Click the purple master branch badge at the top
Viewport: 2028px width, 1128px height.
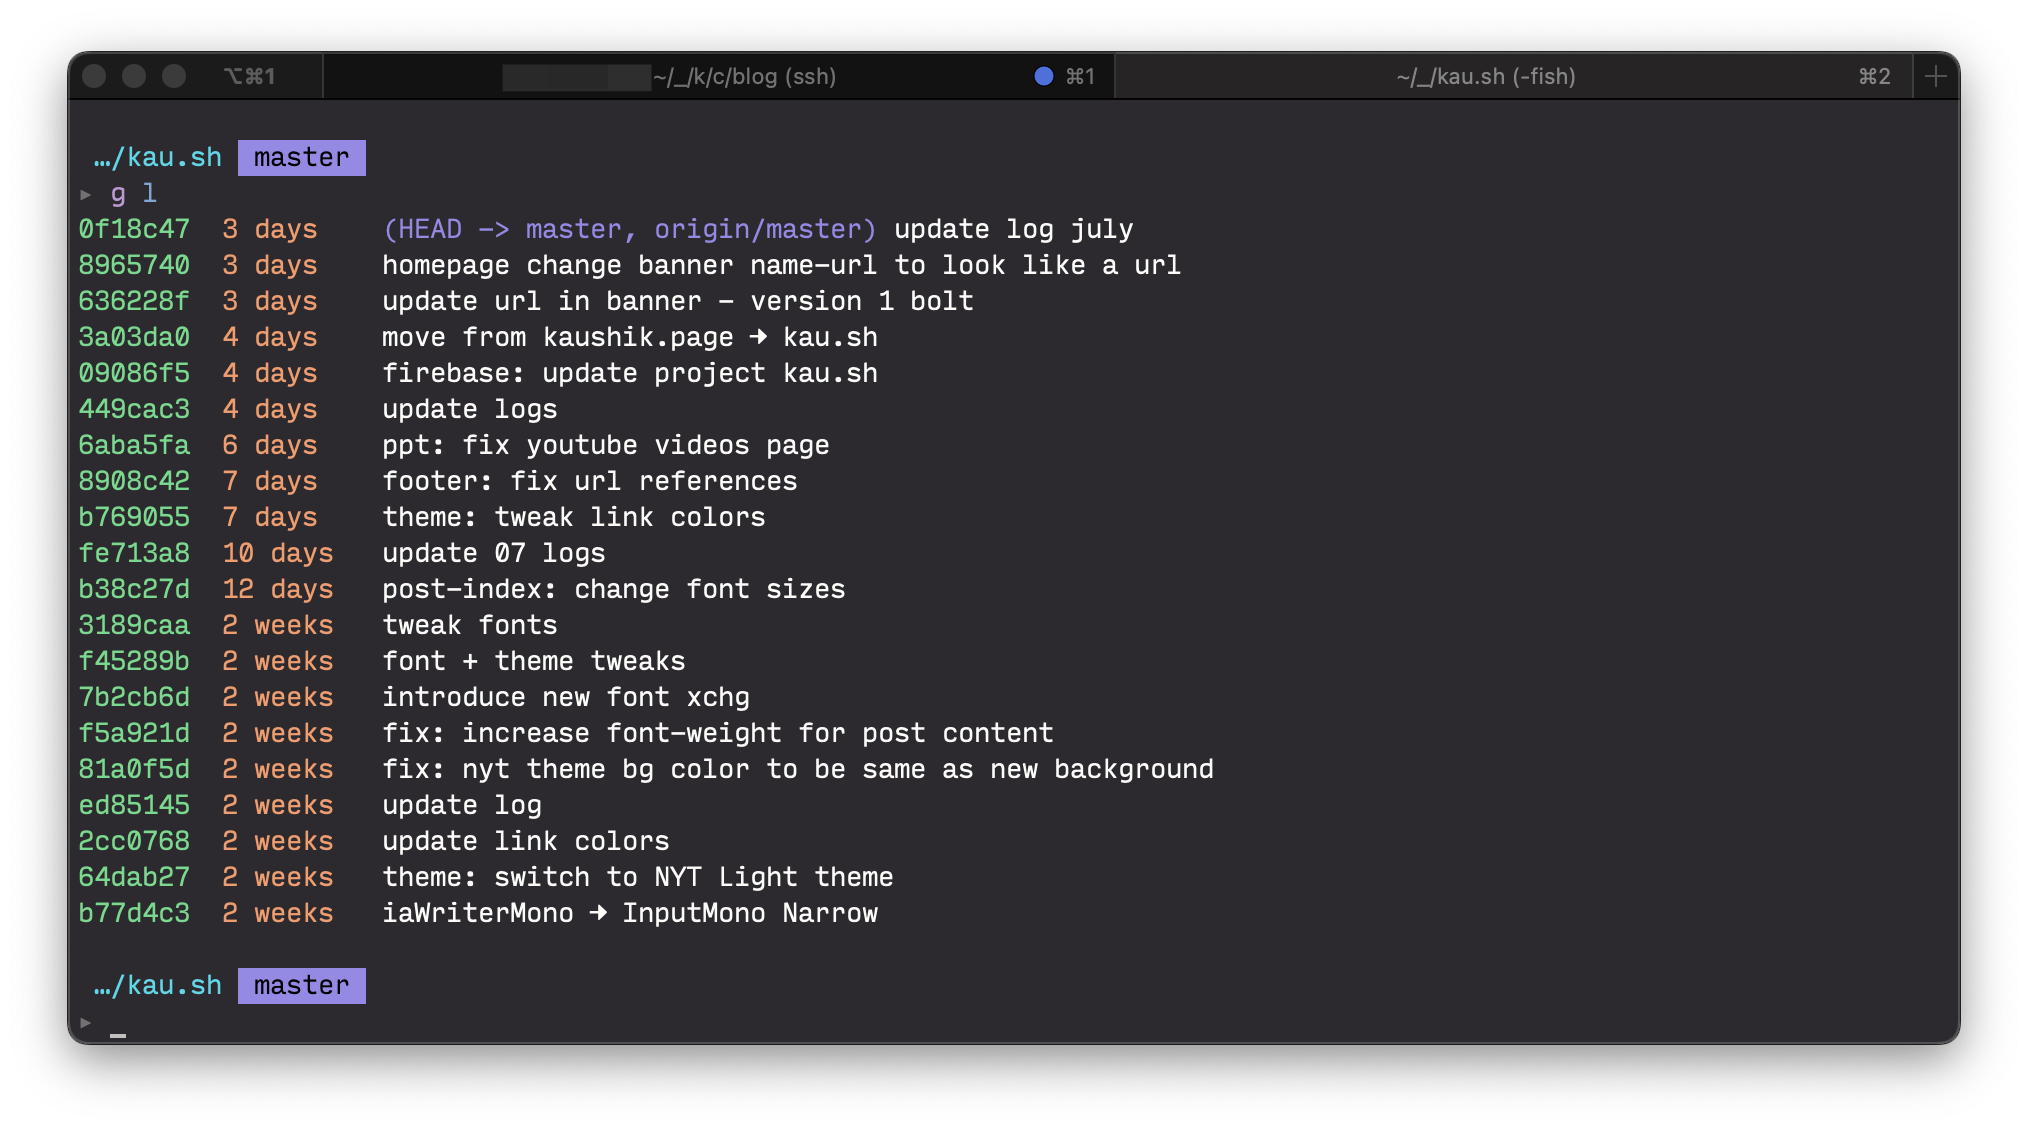(x=301, y=157)
